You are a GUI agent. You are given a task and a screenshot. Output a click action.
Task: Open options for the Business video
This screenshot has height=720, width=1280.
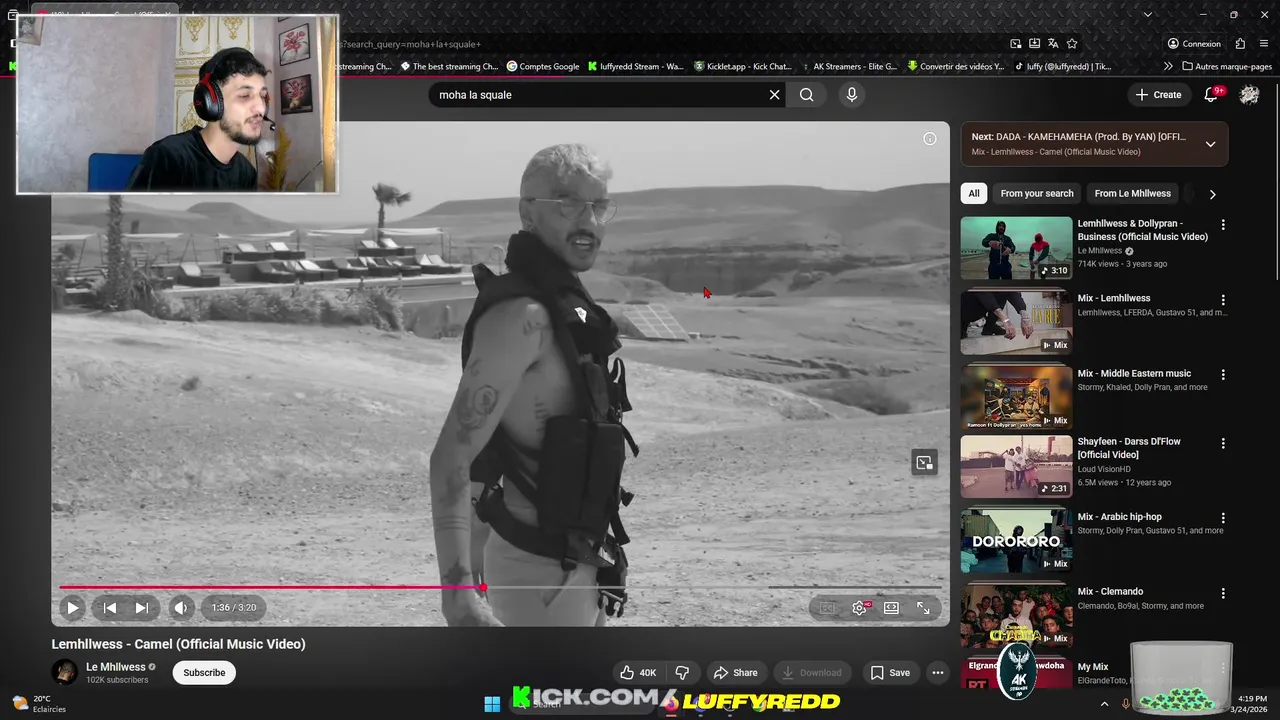pos(1222,225)
